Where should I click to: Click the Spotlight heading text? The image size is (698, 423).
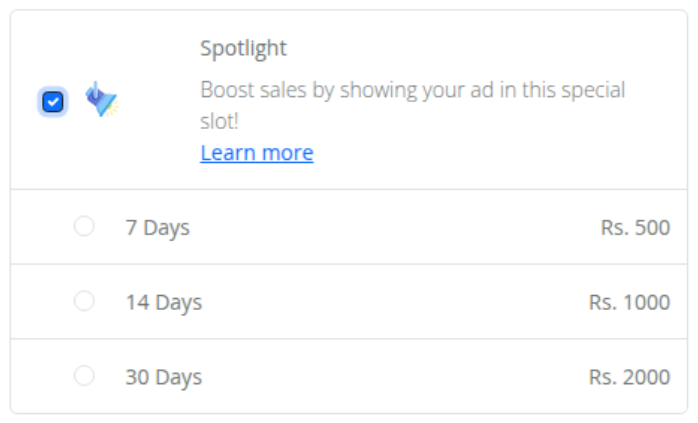click(x=243, y=48)
